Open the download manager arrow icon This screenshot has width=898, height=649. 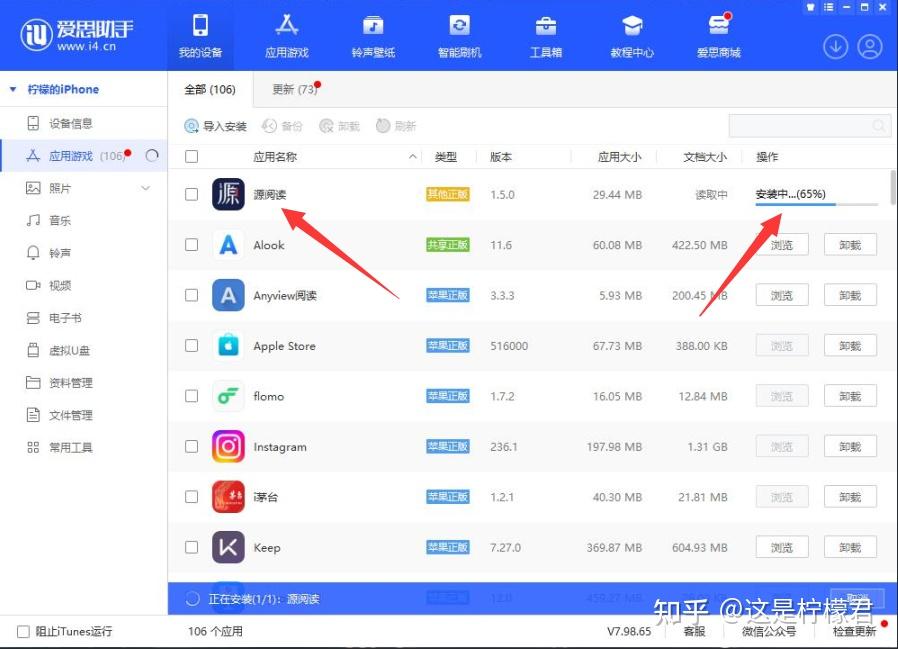coord(836,47)
